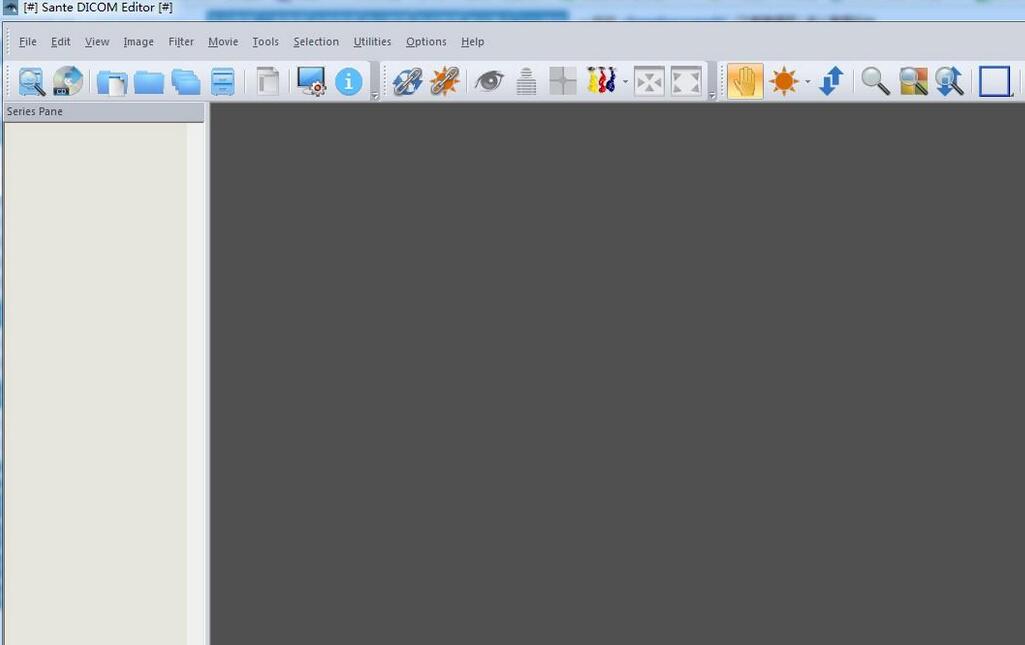Click the blue up-down arrows scroll tool
Image resolution: width=1025 pixels, height=645 pixels.
[832, 82]
